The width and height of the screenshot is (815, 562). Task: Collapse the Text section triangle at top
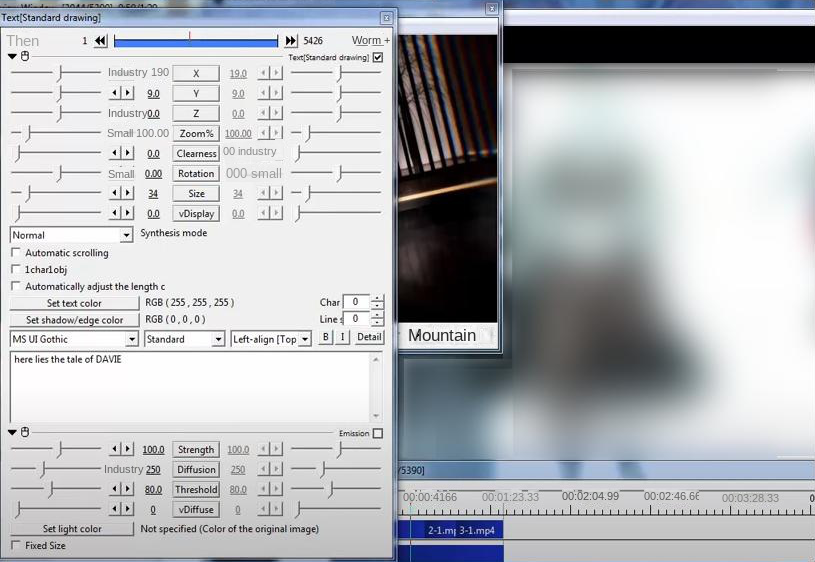click(12, 57)
